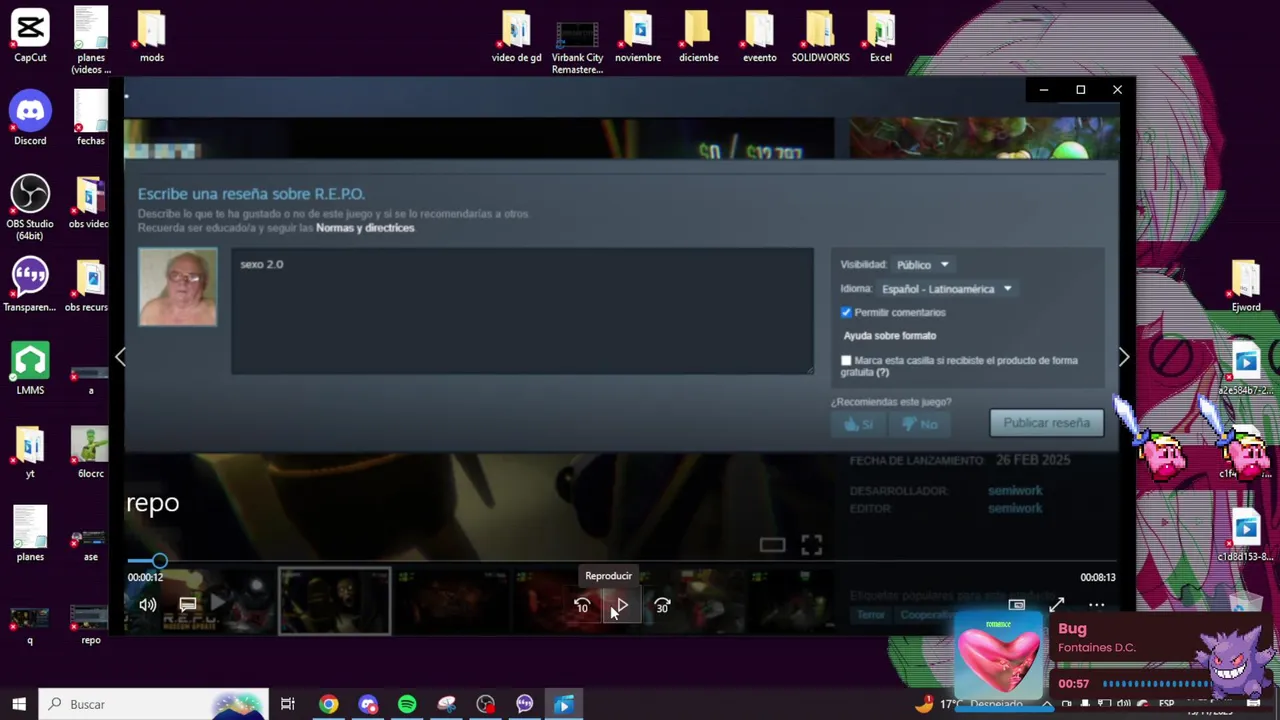Launch LMMS from the desktop
The image size is (1280, 720).
coord(30,368)
